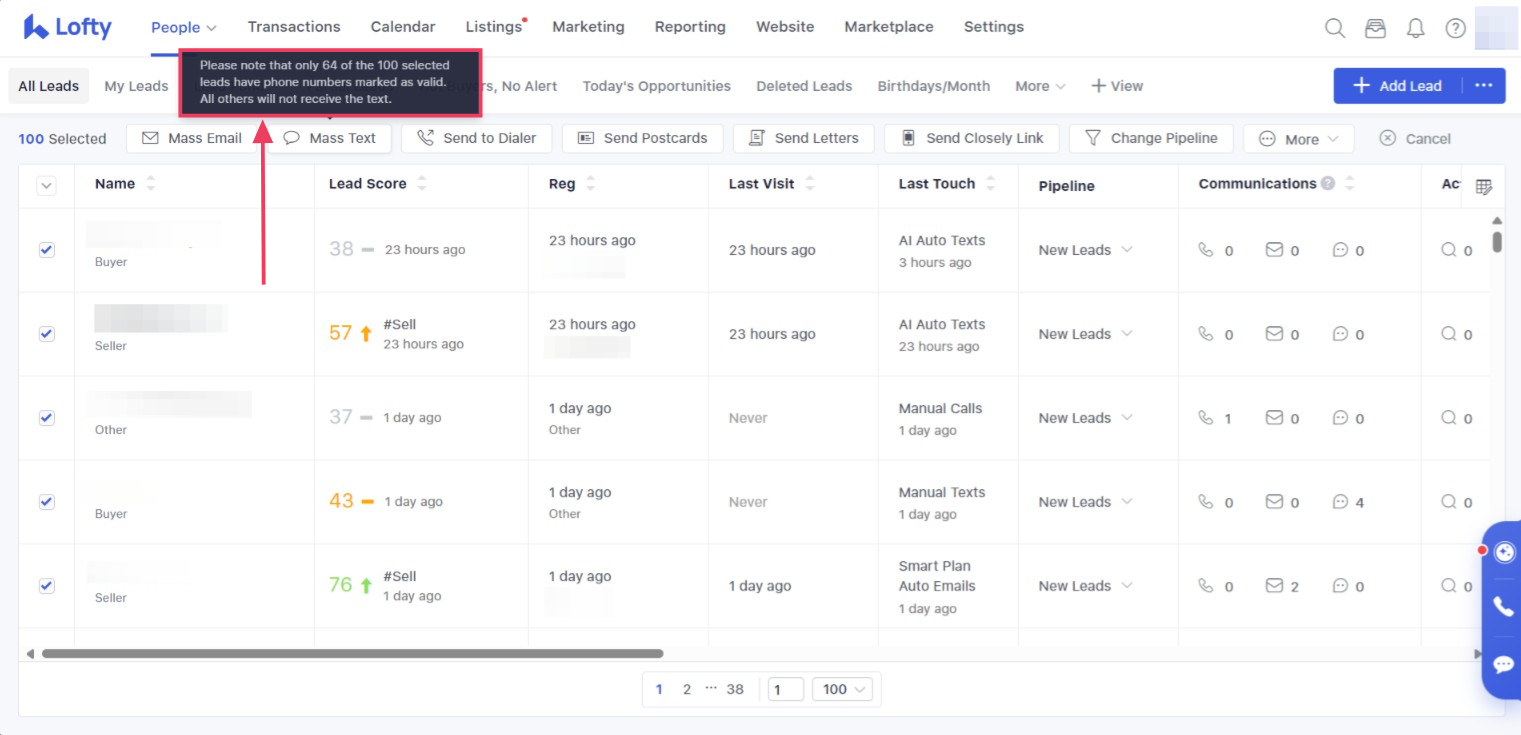Viewport: 1521px width, 735px height.
Task: Click the Add Lead button
Action: [1397, 86]
